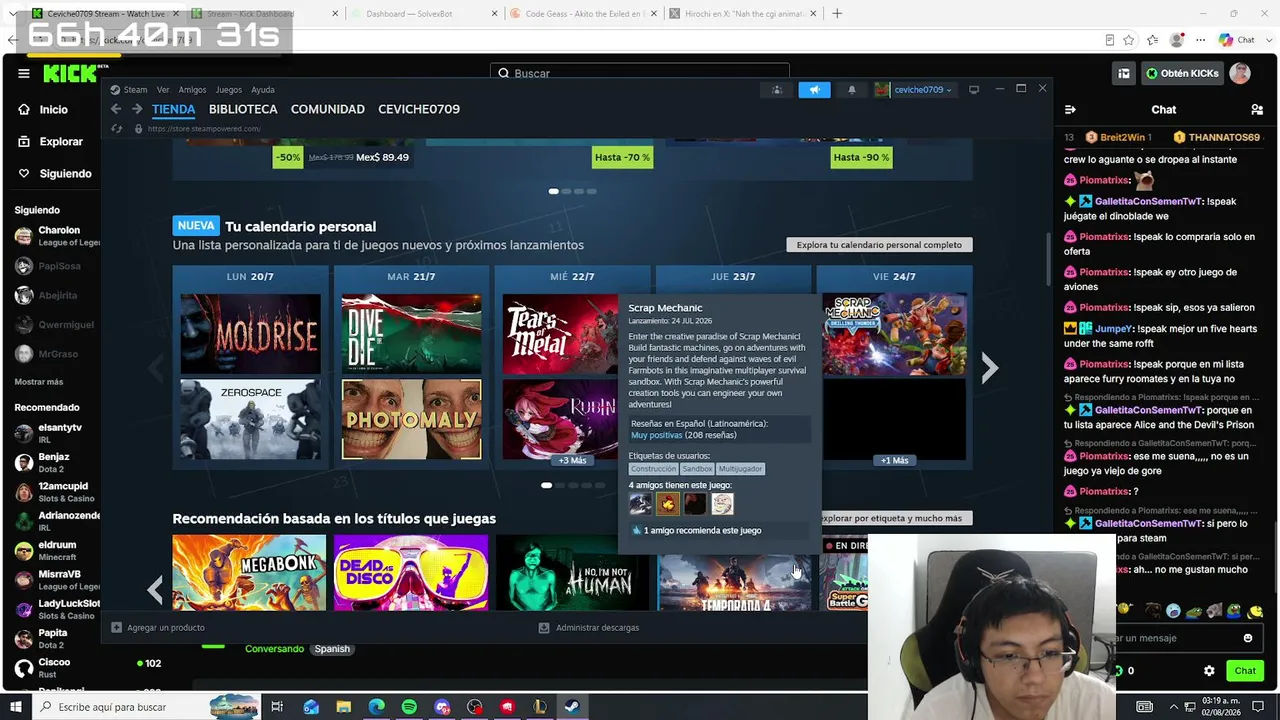
Task: Open the emoji picker in chat
Action: (x=1248, y=638)
